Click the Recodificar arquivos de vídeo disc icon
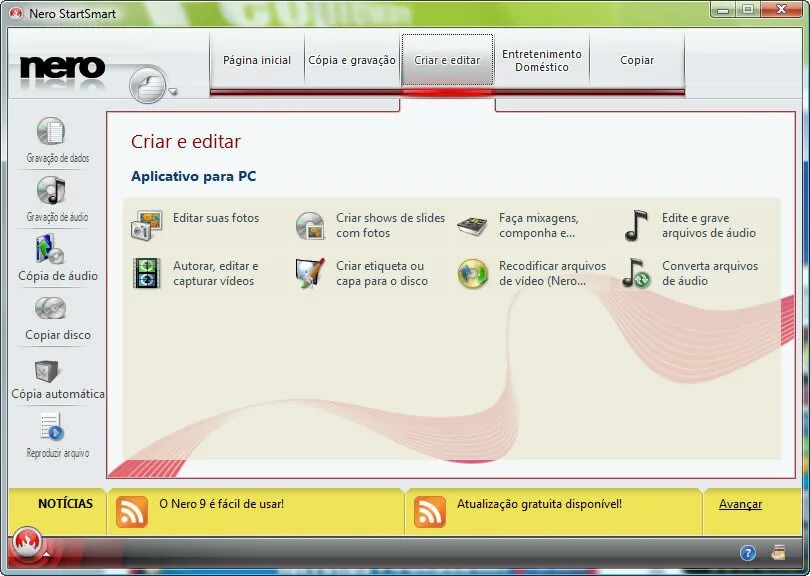This screenshot has width=810, height=576. (x=473, y=274)
